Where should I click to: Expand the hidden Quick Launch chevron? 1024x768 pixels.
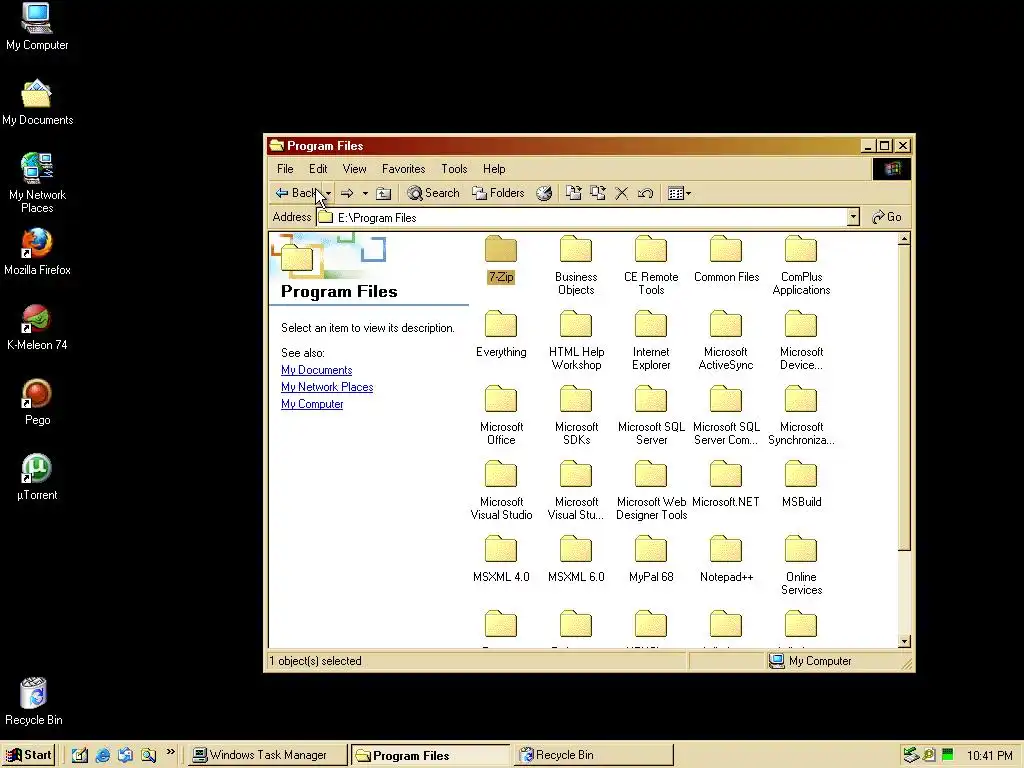coord(170,752)
